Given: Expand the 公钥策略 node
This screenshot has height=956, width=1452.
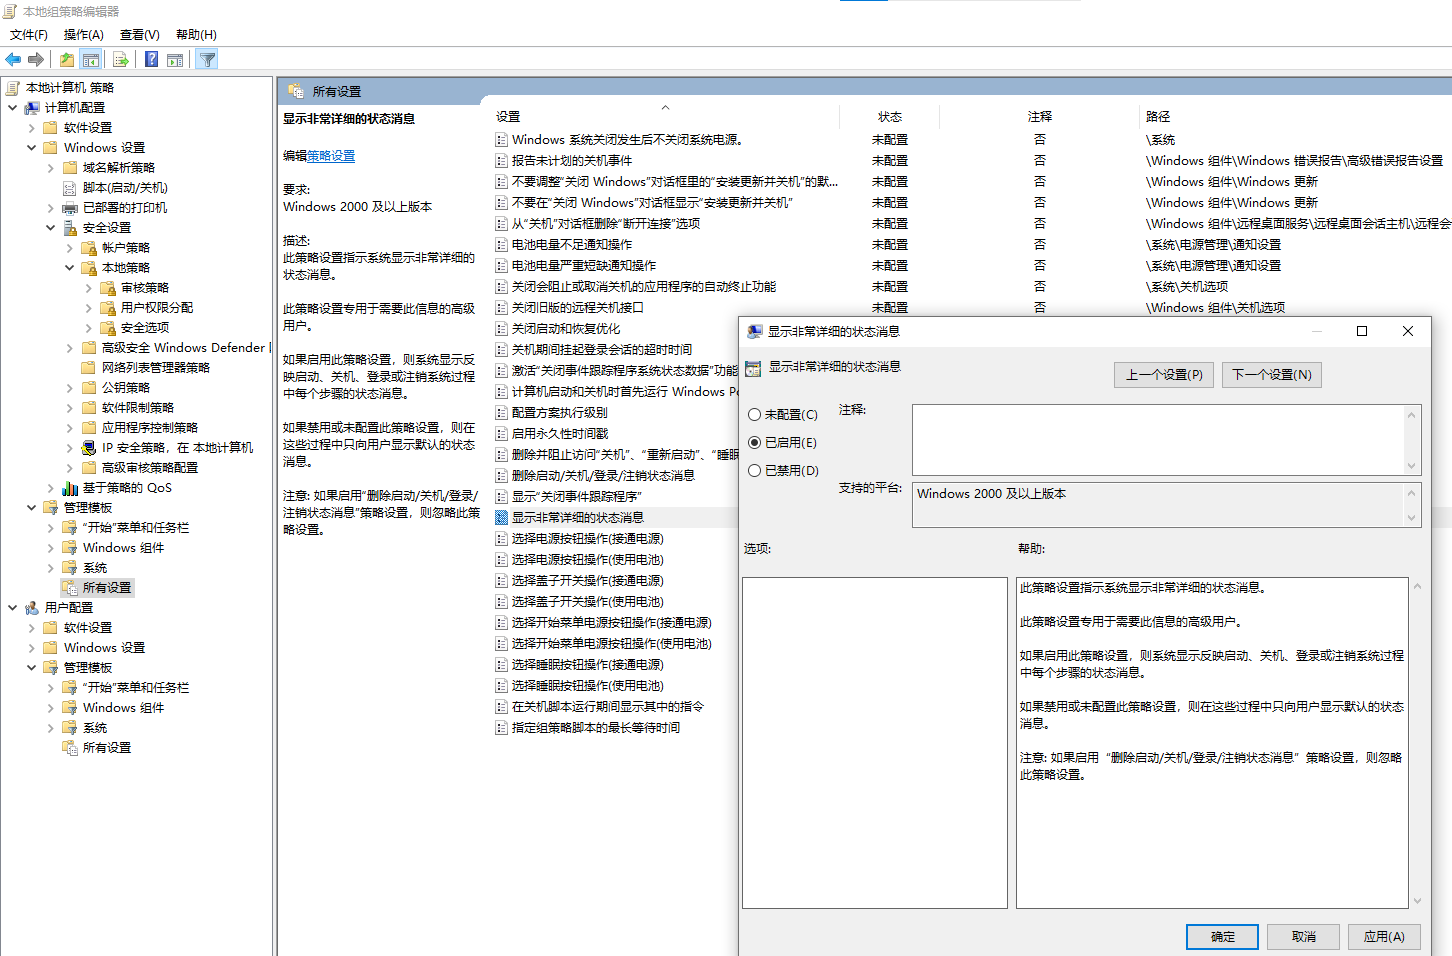Looking at the screenshot, I should 69,388.
